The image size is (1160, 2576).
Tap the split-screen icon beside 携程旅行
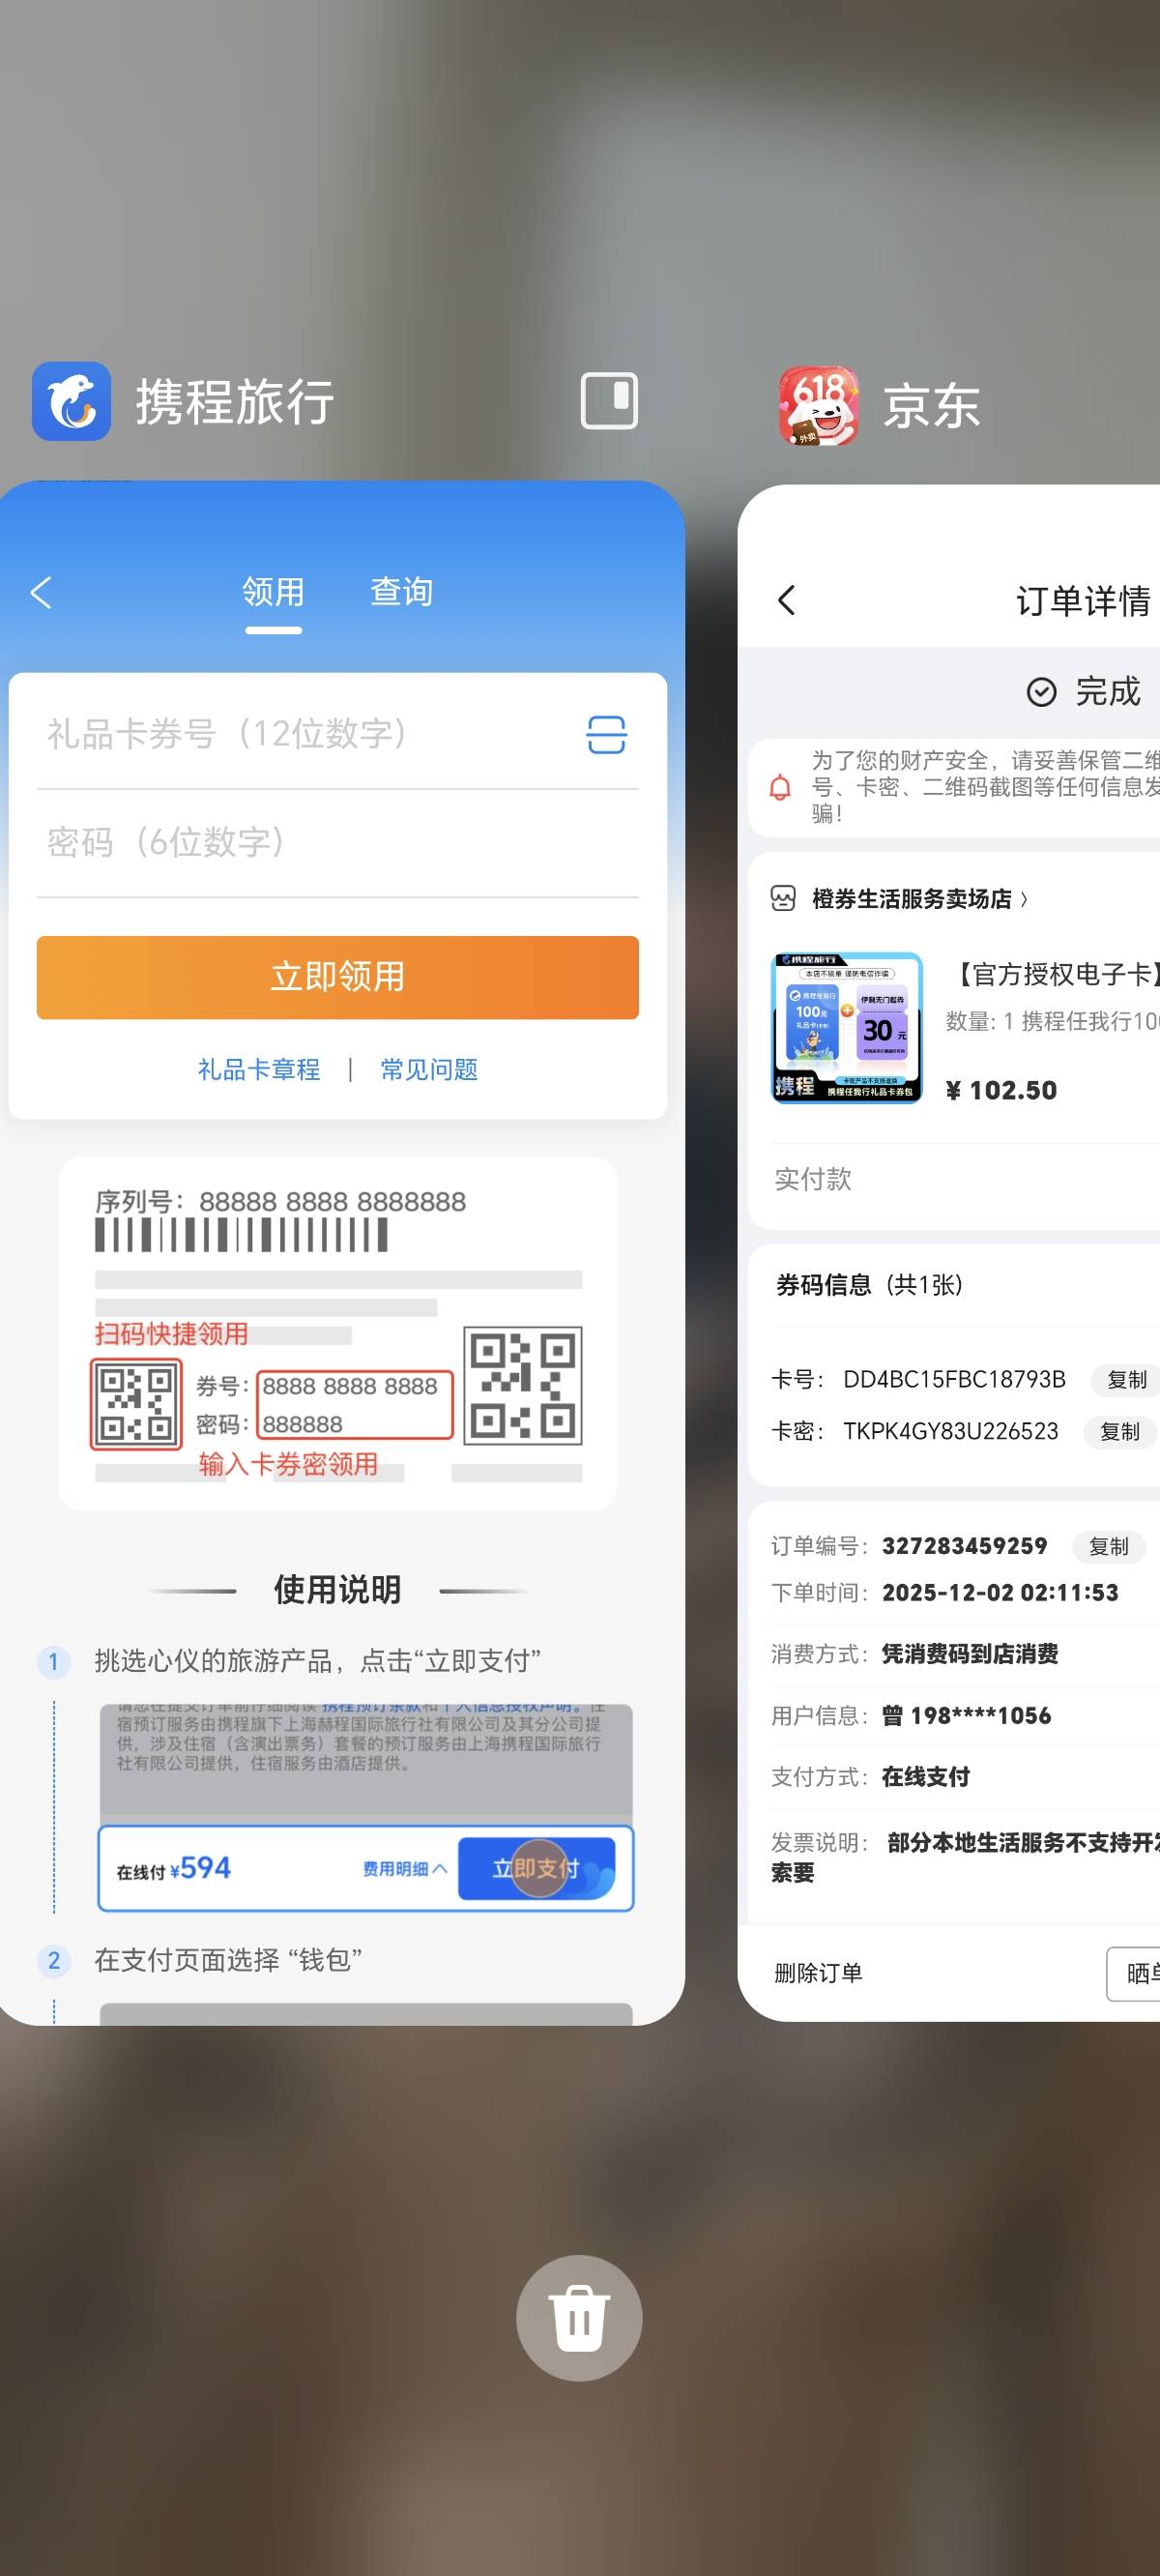point(609,401)
